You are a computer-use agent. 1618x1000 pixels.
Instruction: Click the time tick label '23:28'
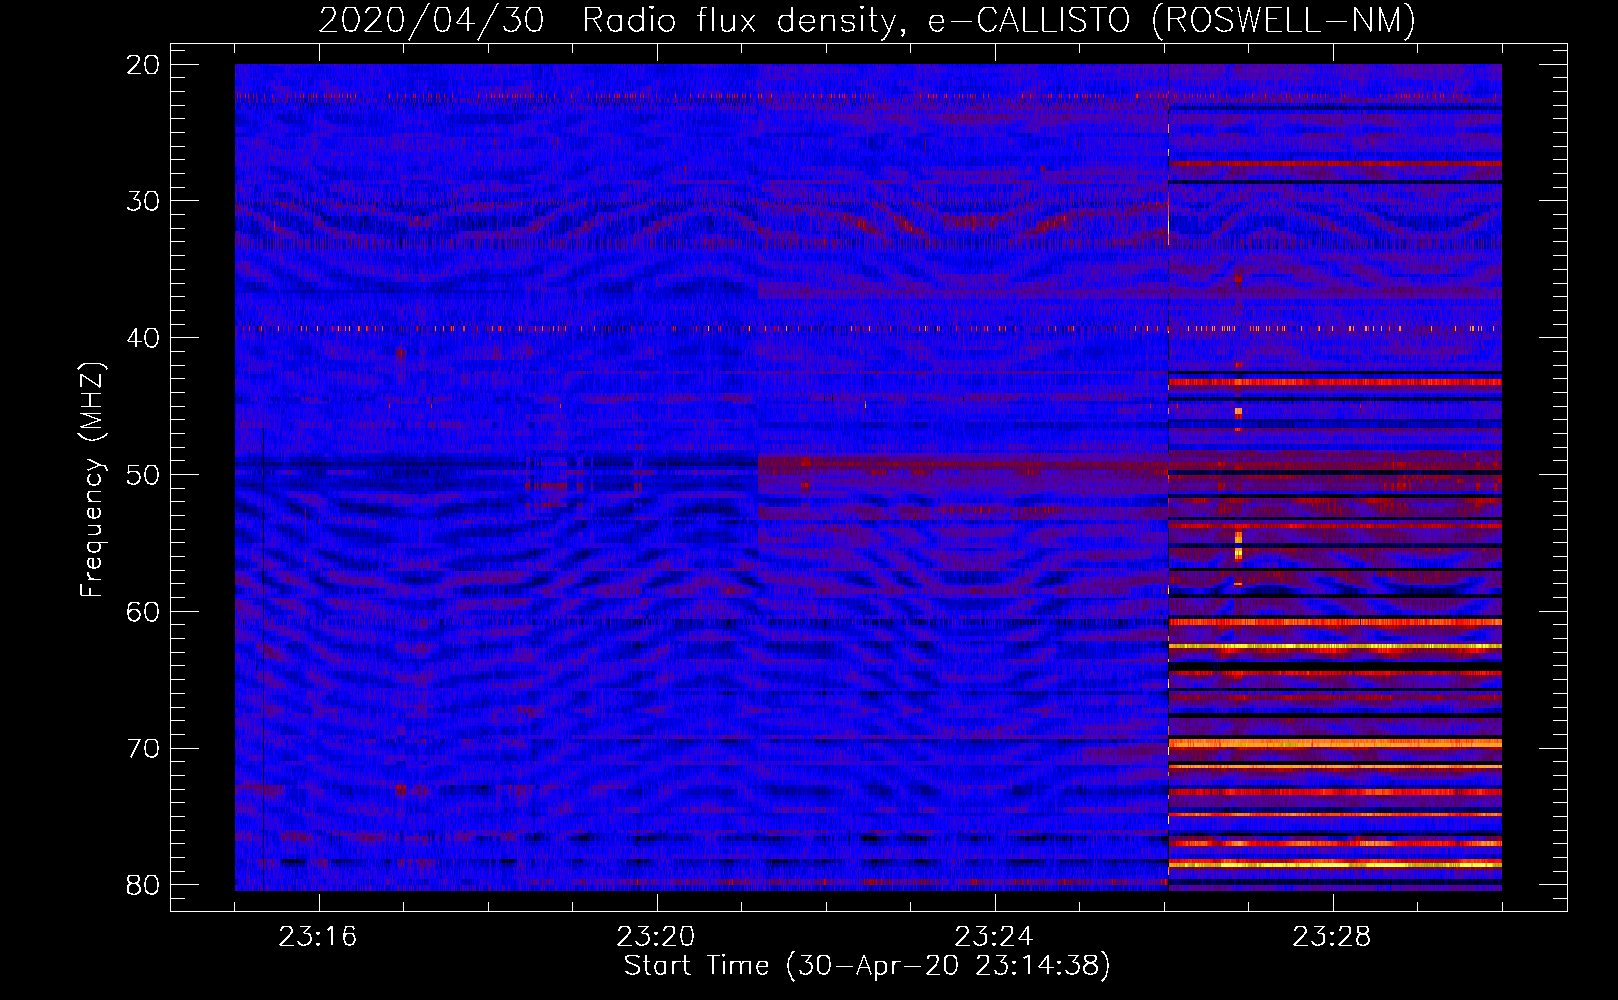pos(1332,937)
